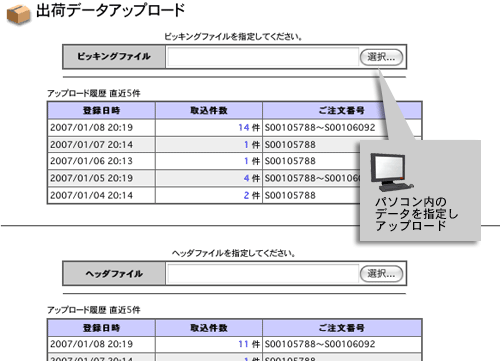Click ご注文番号 column header in first table
The width and height of the screenshot is (500, 361).
[342, 110]
